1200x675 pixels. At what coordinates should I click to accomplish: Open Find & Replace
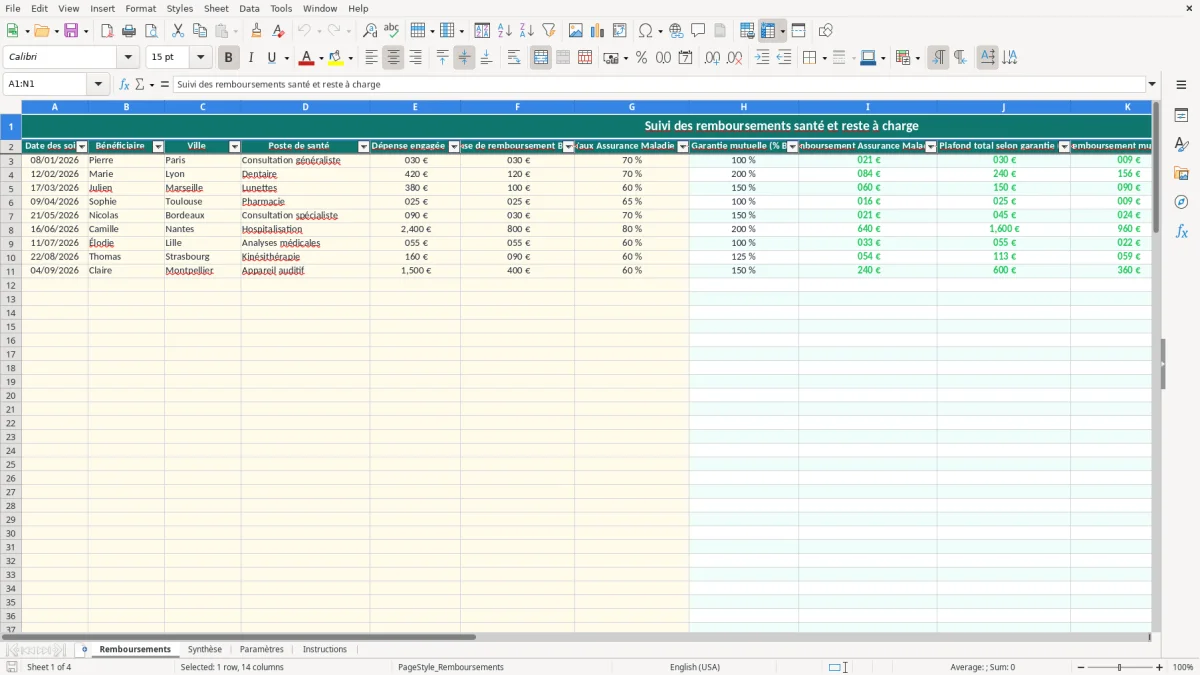pos(370,31)
